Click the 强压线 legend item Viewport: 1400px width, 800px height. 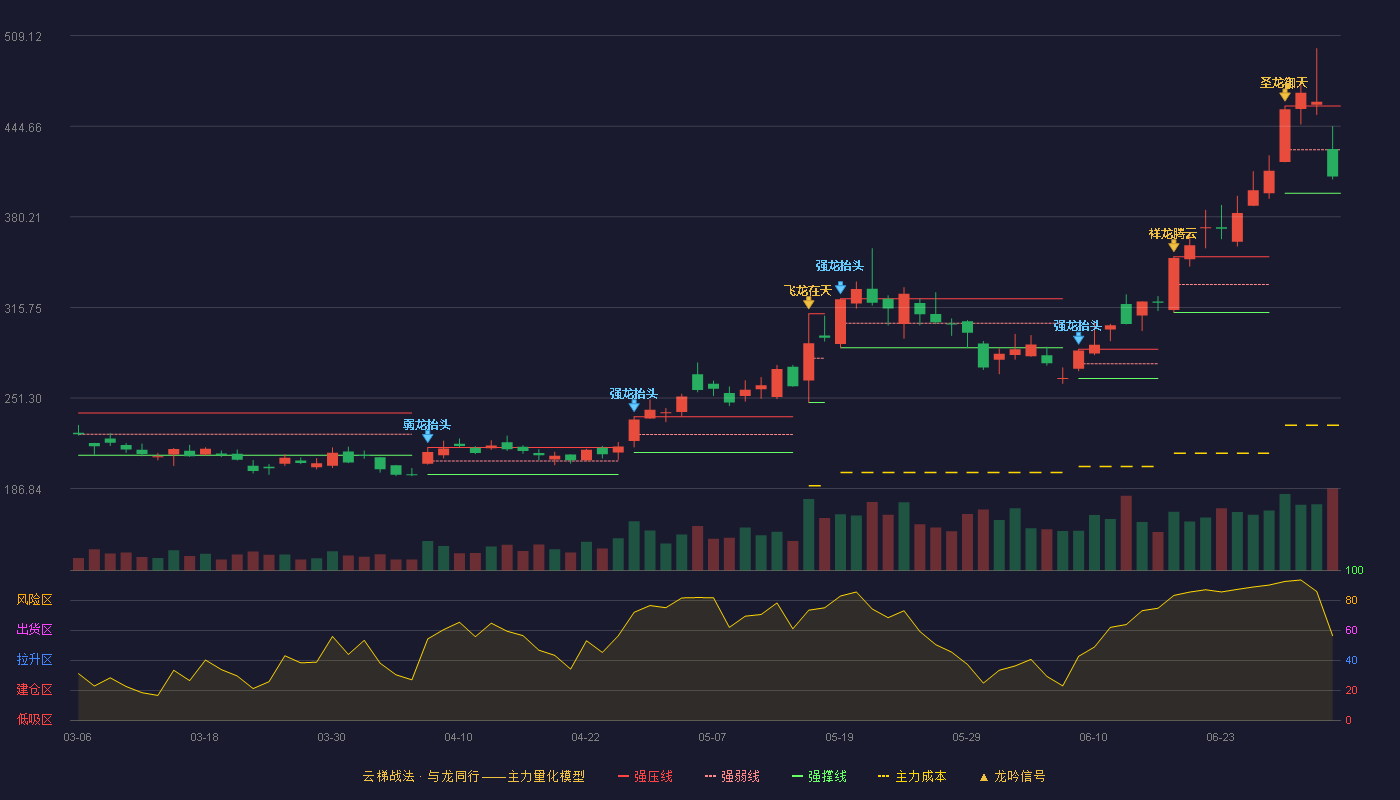coord(645,776)
